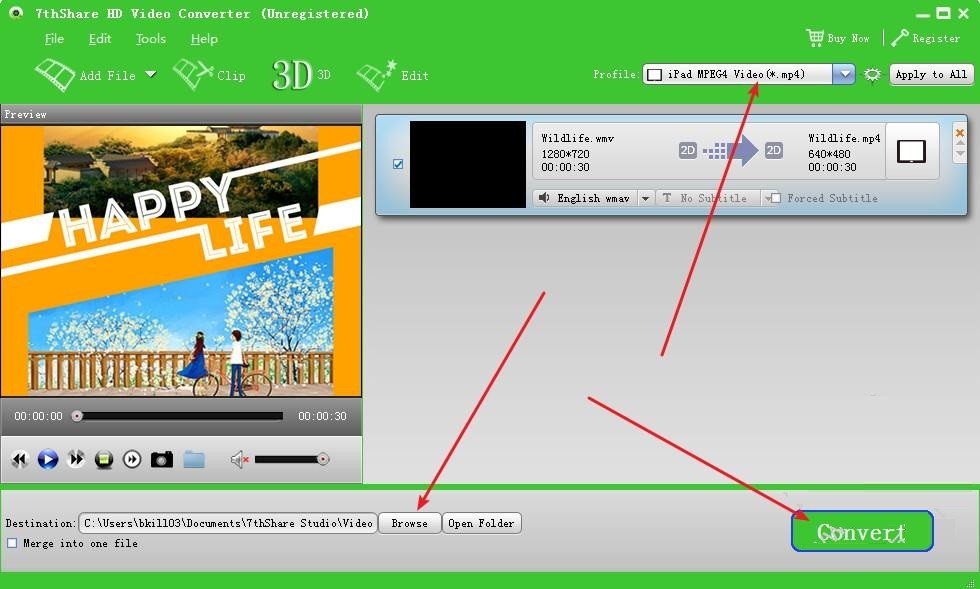The height and width of the screenshot is (589, 980).
Task: Move file up with the up arrow
Action: tap(960, 144)
